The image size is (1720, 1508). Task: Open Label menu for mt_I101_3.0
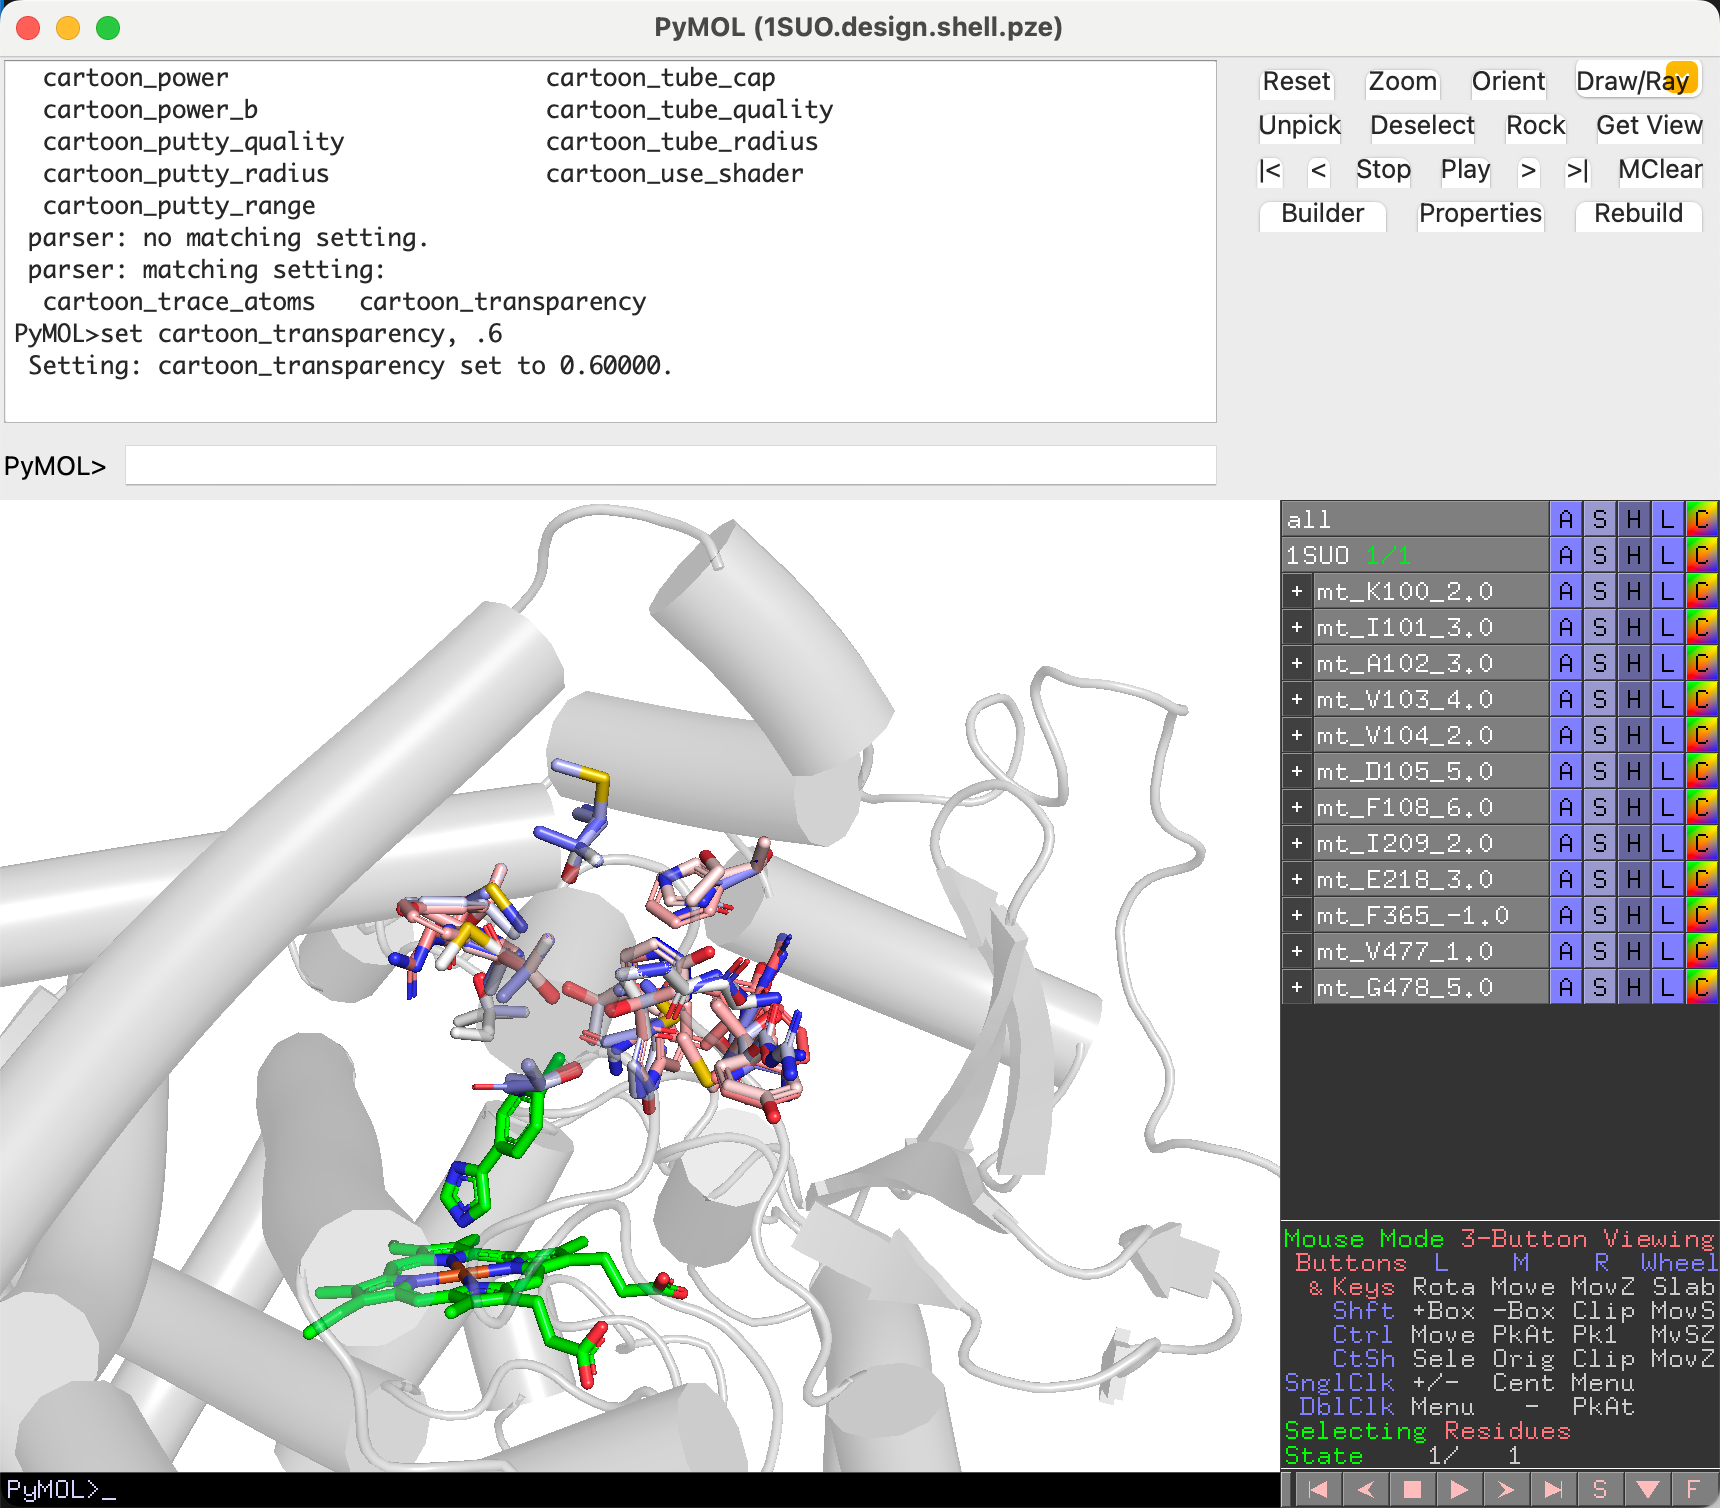click(1667, 627)
